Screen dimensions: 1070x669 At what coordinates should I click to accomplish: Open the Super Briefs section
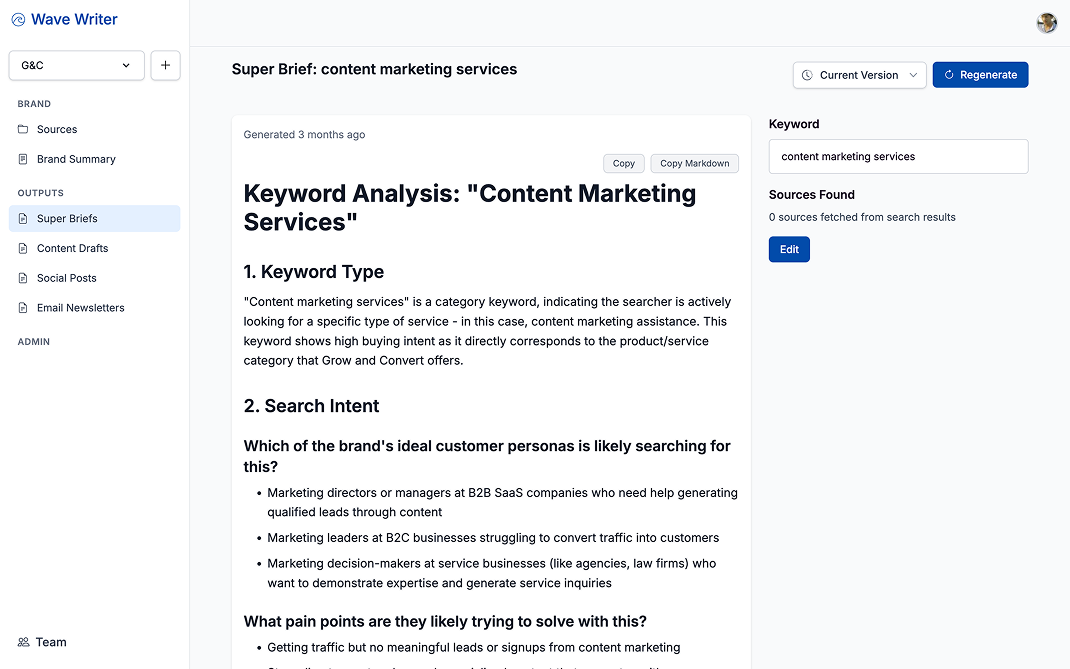point(67,219)
